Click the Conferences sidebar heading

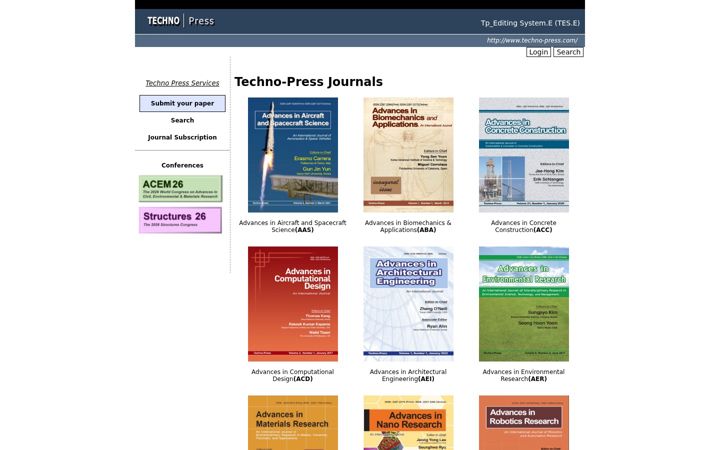coord(182,165)
